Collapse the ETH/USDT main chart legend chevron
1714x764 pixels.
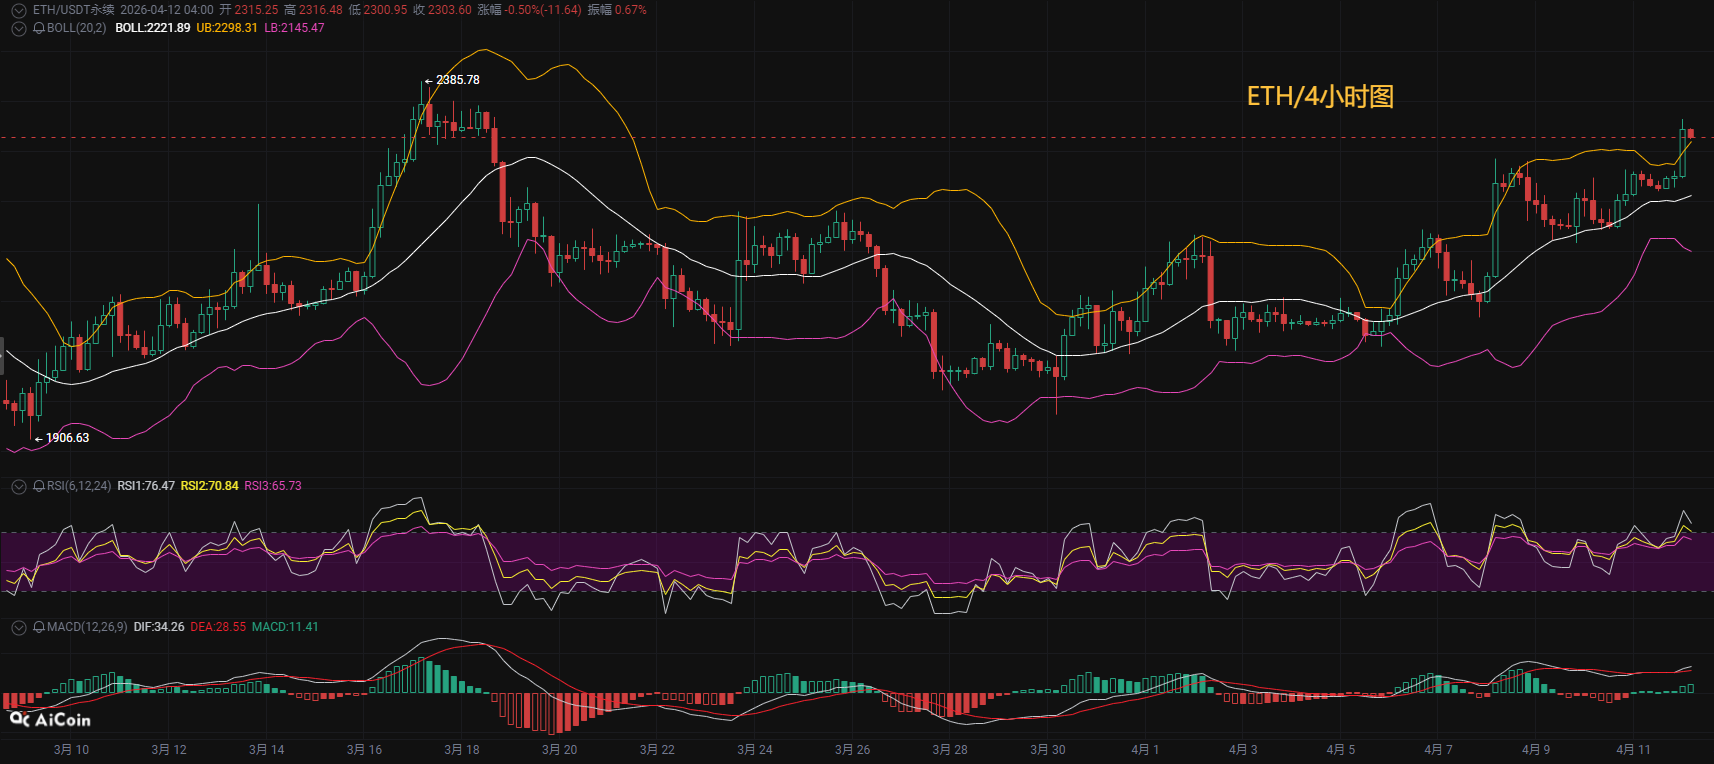point(18,10)
